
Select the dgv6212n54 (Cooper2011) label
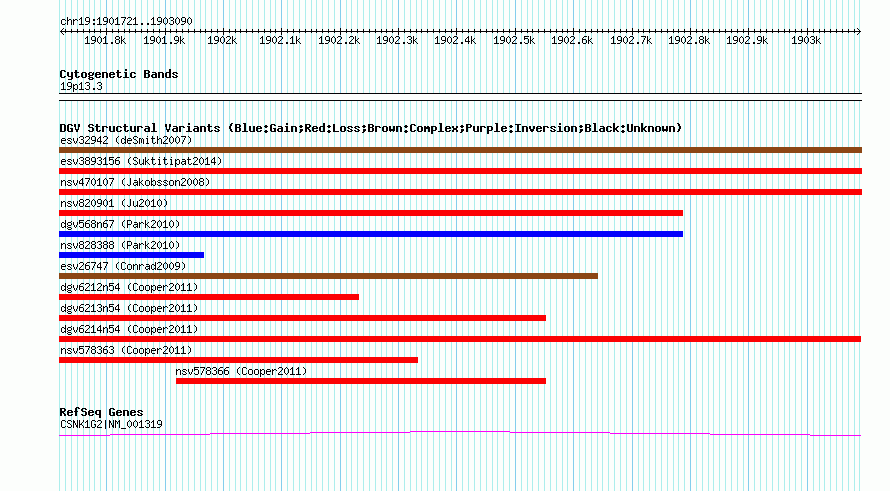[x=129, y=287]
